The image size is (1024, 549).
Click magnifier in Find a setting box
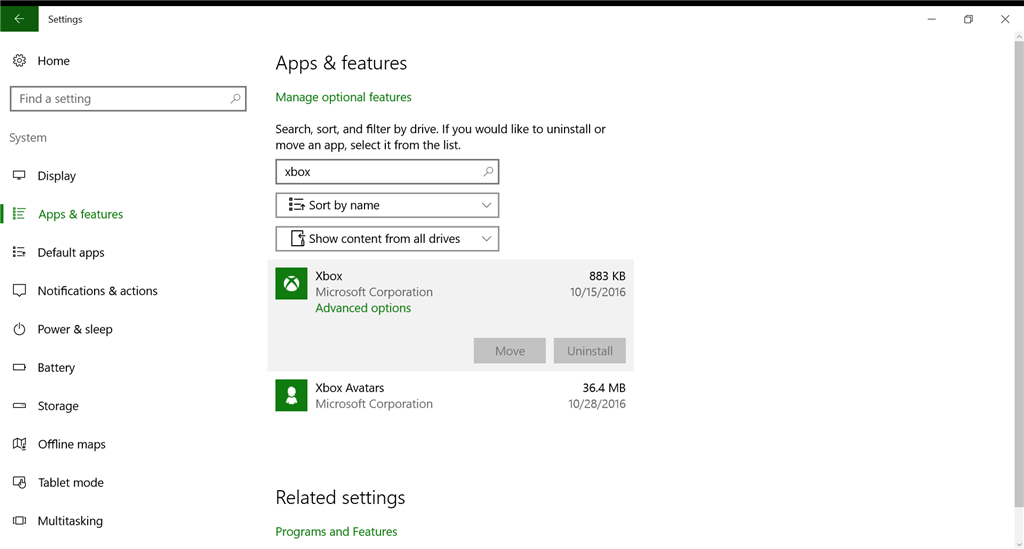(235, 99)
